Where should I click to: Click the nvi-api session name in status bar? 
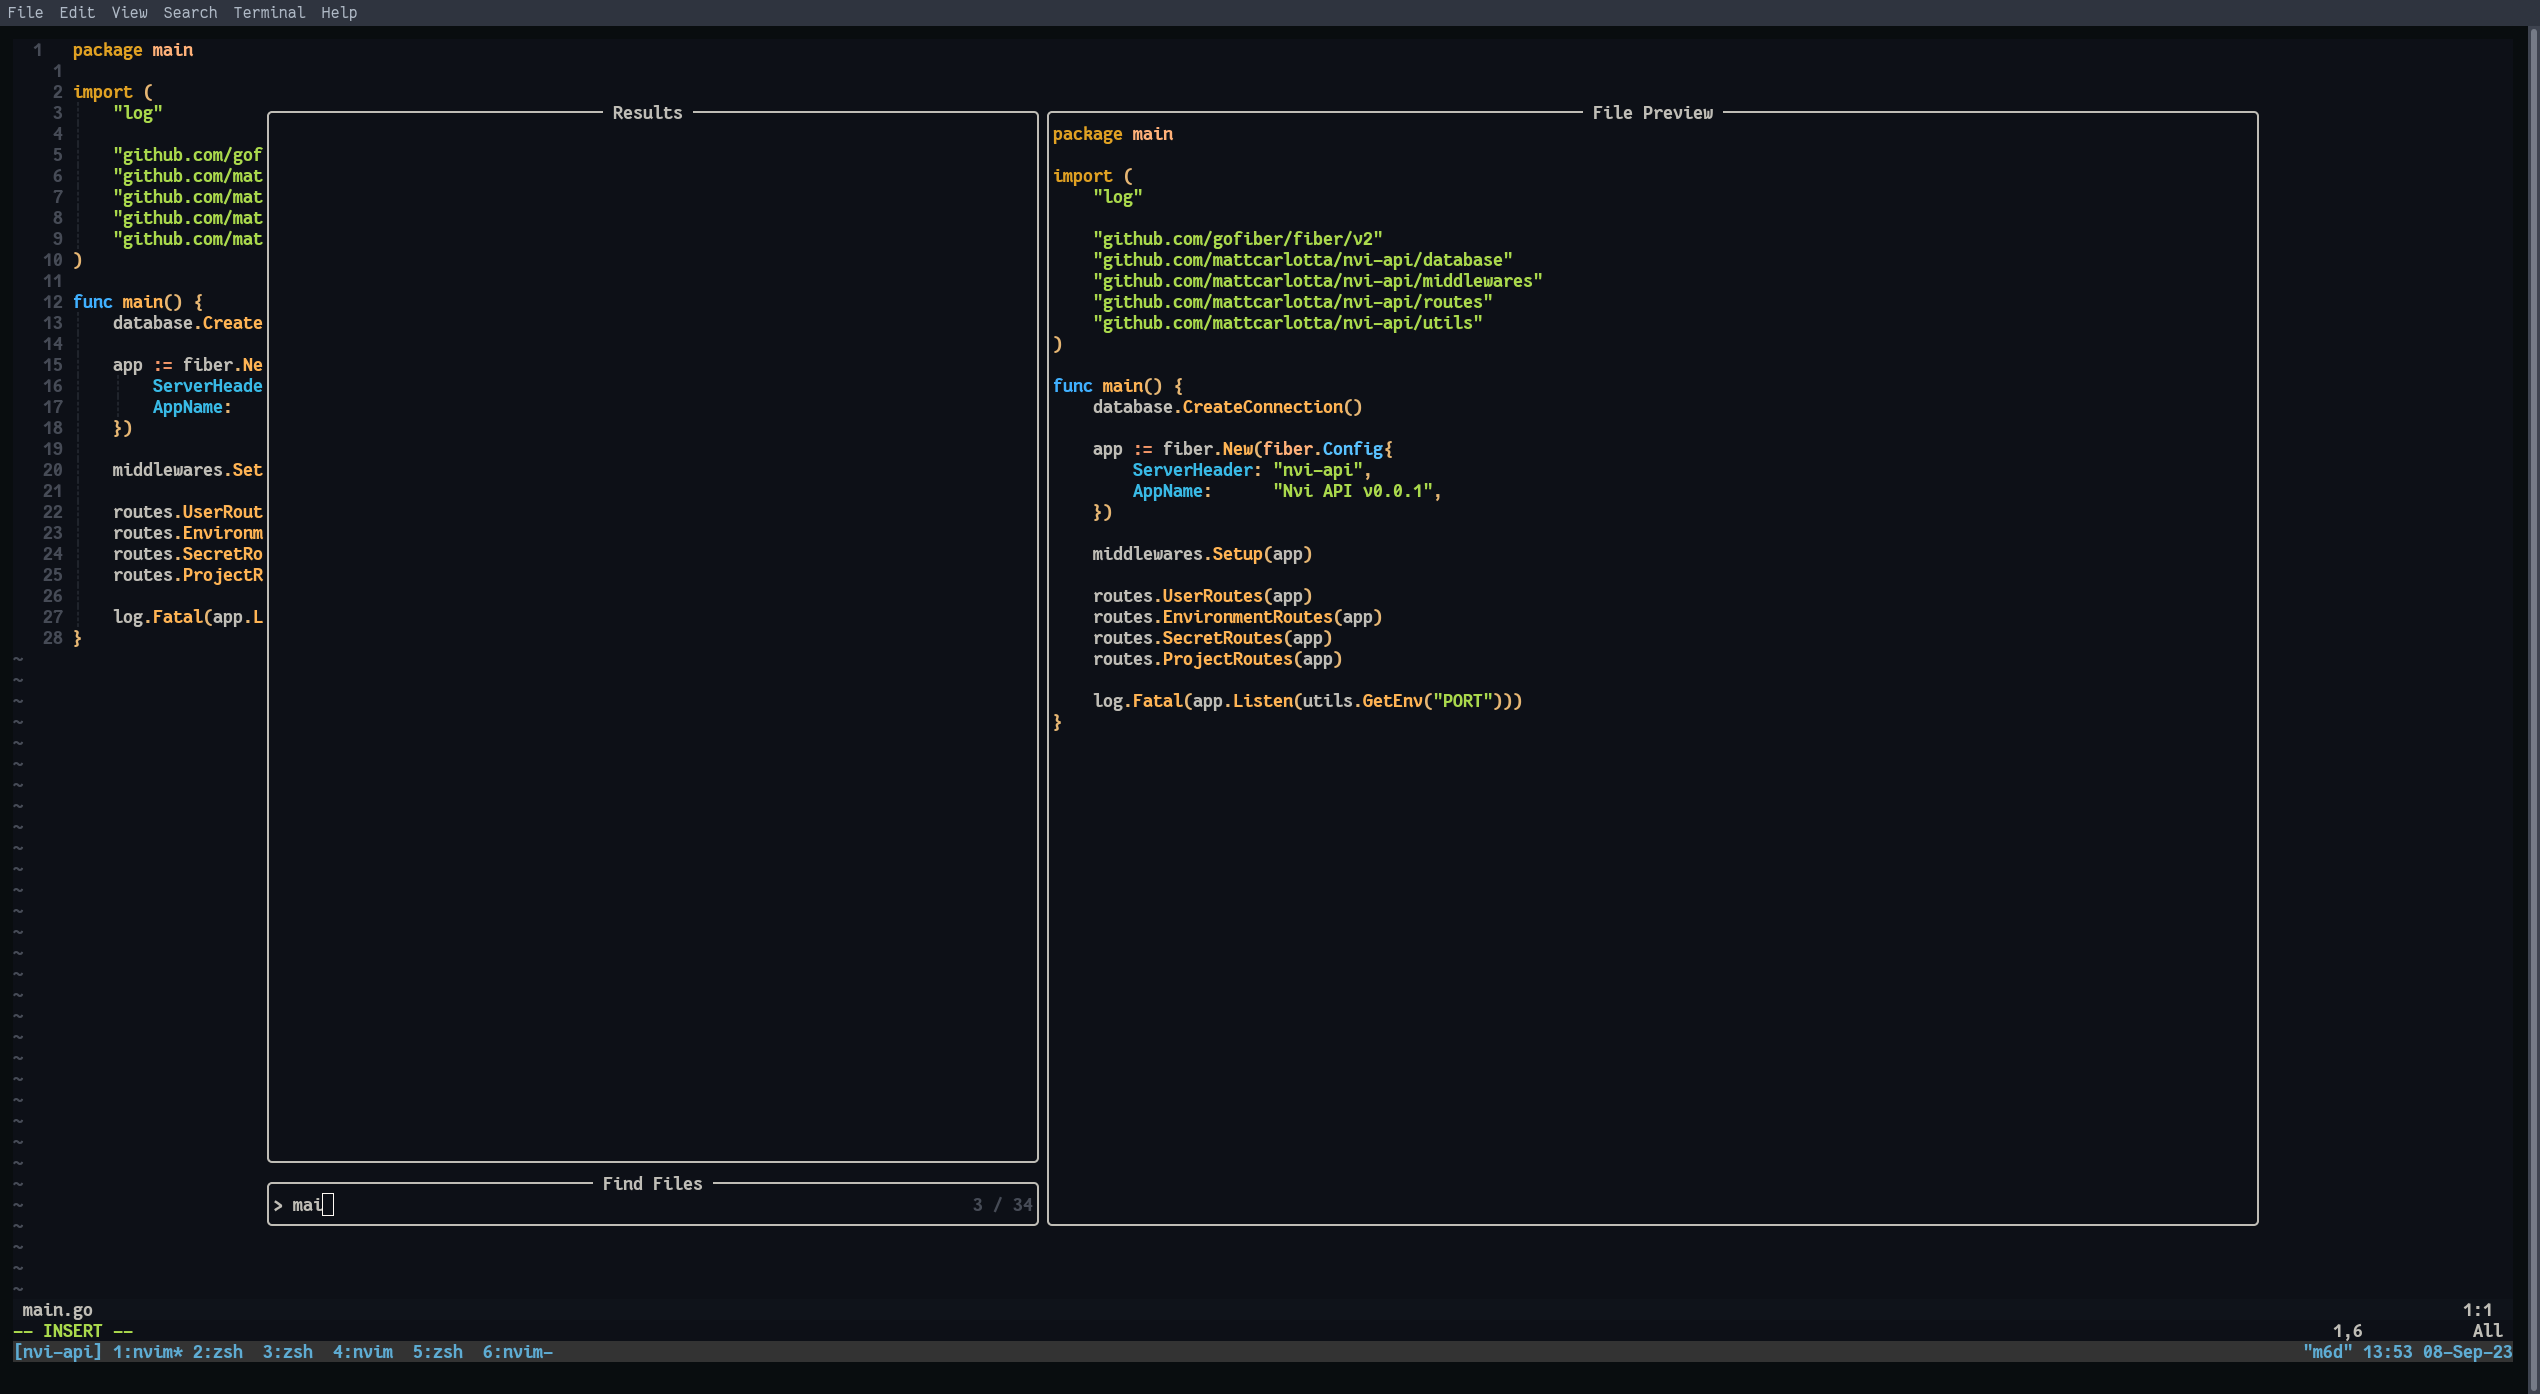tap(60, 1352)
